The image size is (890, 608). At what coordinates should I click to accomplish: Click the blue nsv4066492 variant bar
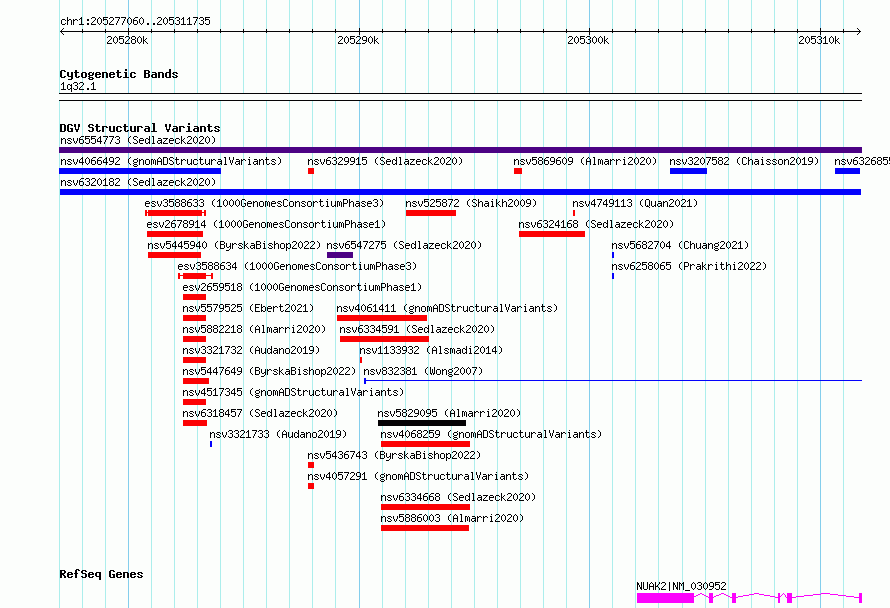pyautogui.click(x=140, y=171)
